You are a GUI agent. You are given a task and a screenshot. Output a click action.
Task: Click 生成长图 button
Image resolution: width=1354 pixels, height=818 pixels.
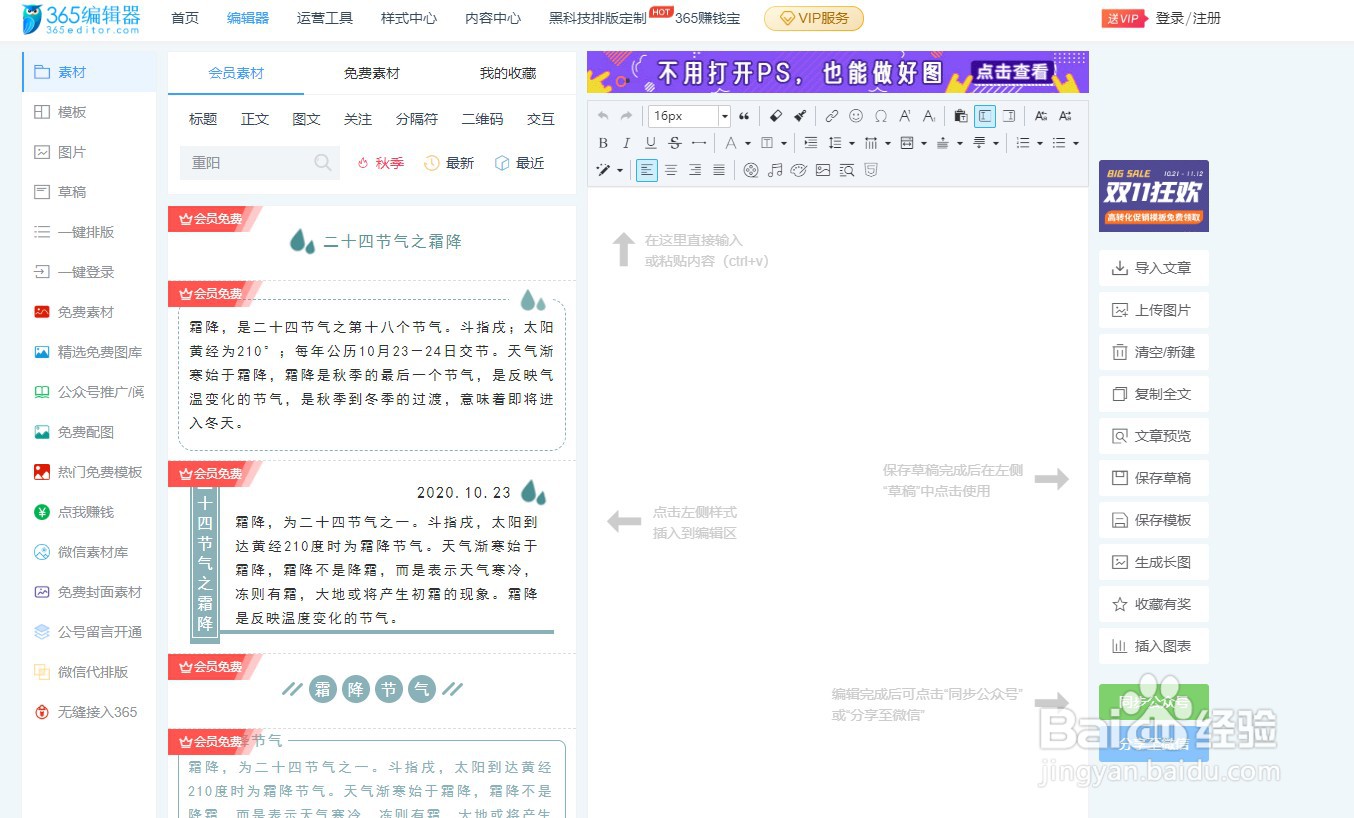coord(1153,562)
